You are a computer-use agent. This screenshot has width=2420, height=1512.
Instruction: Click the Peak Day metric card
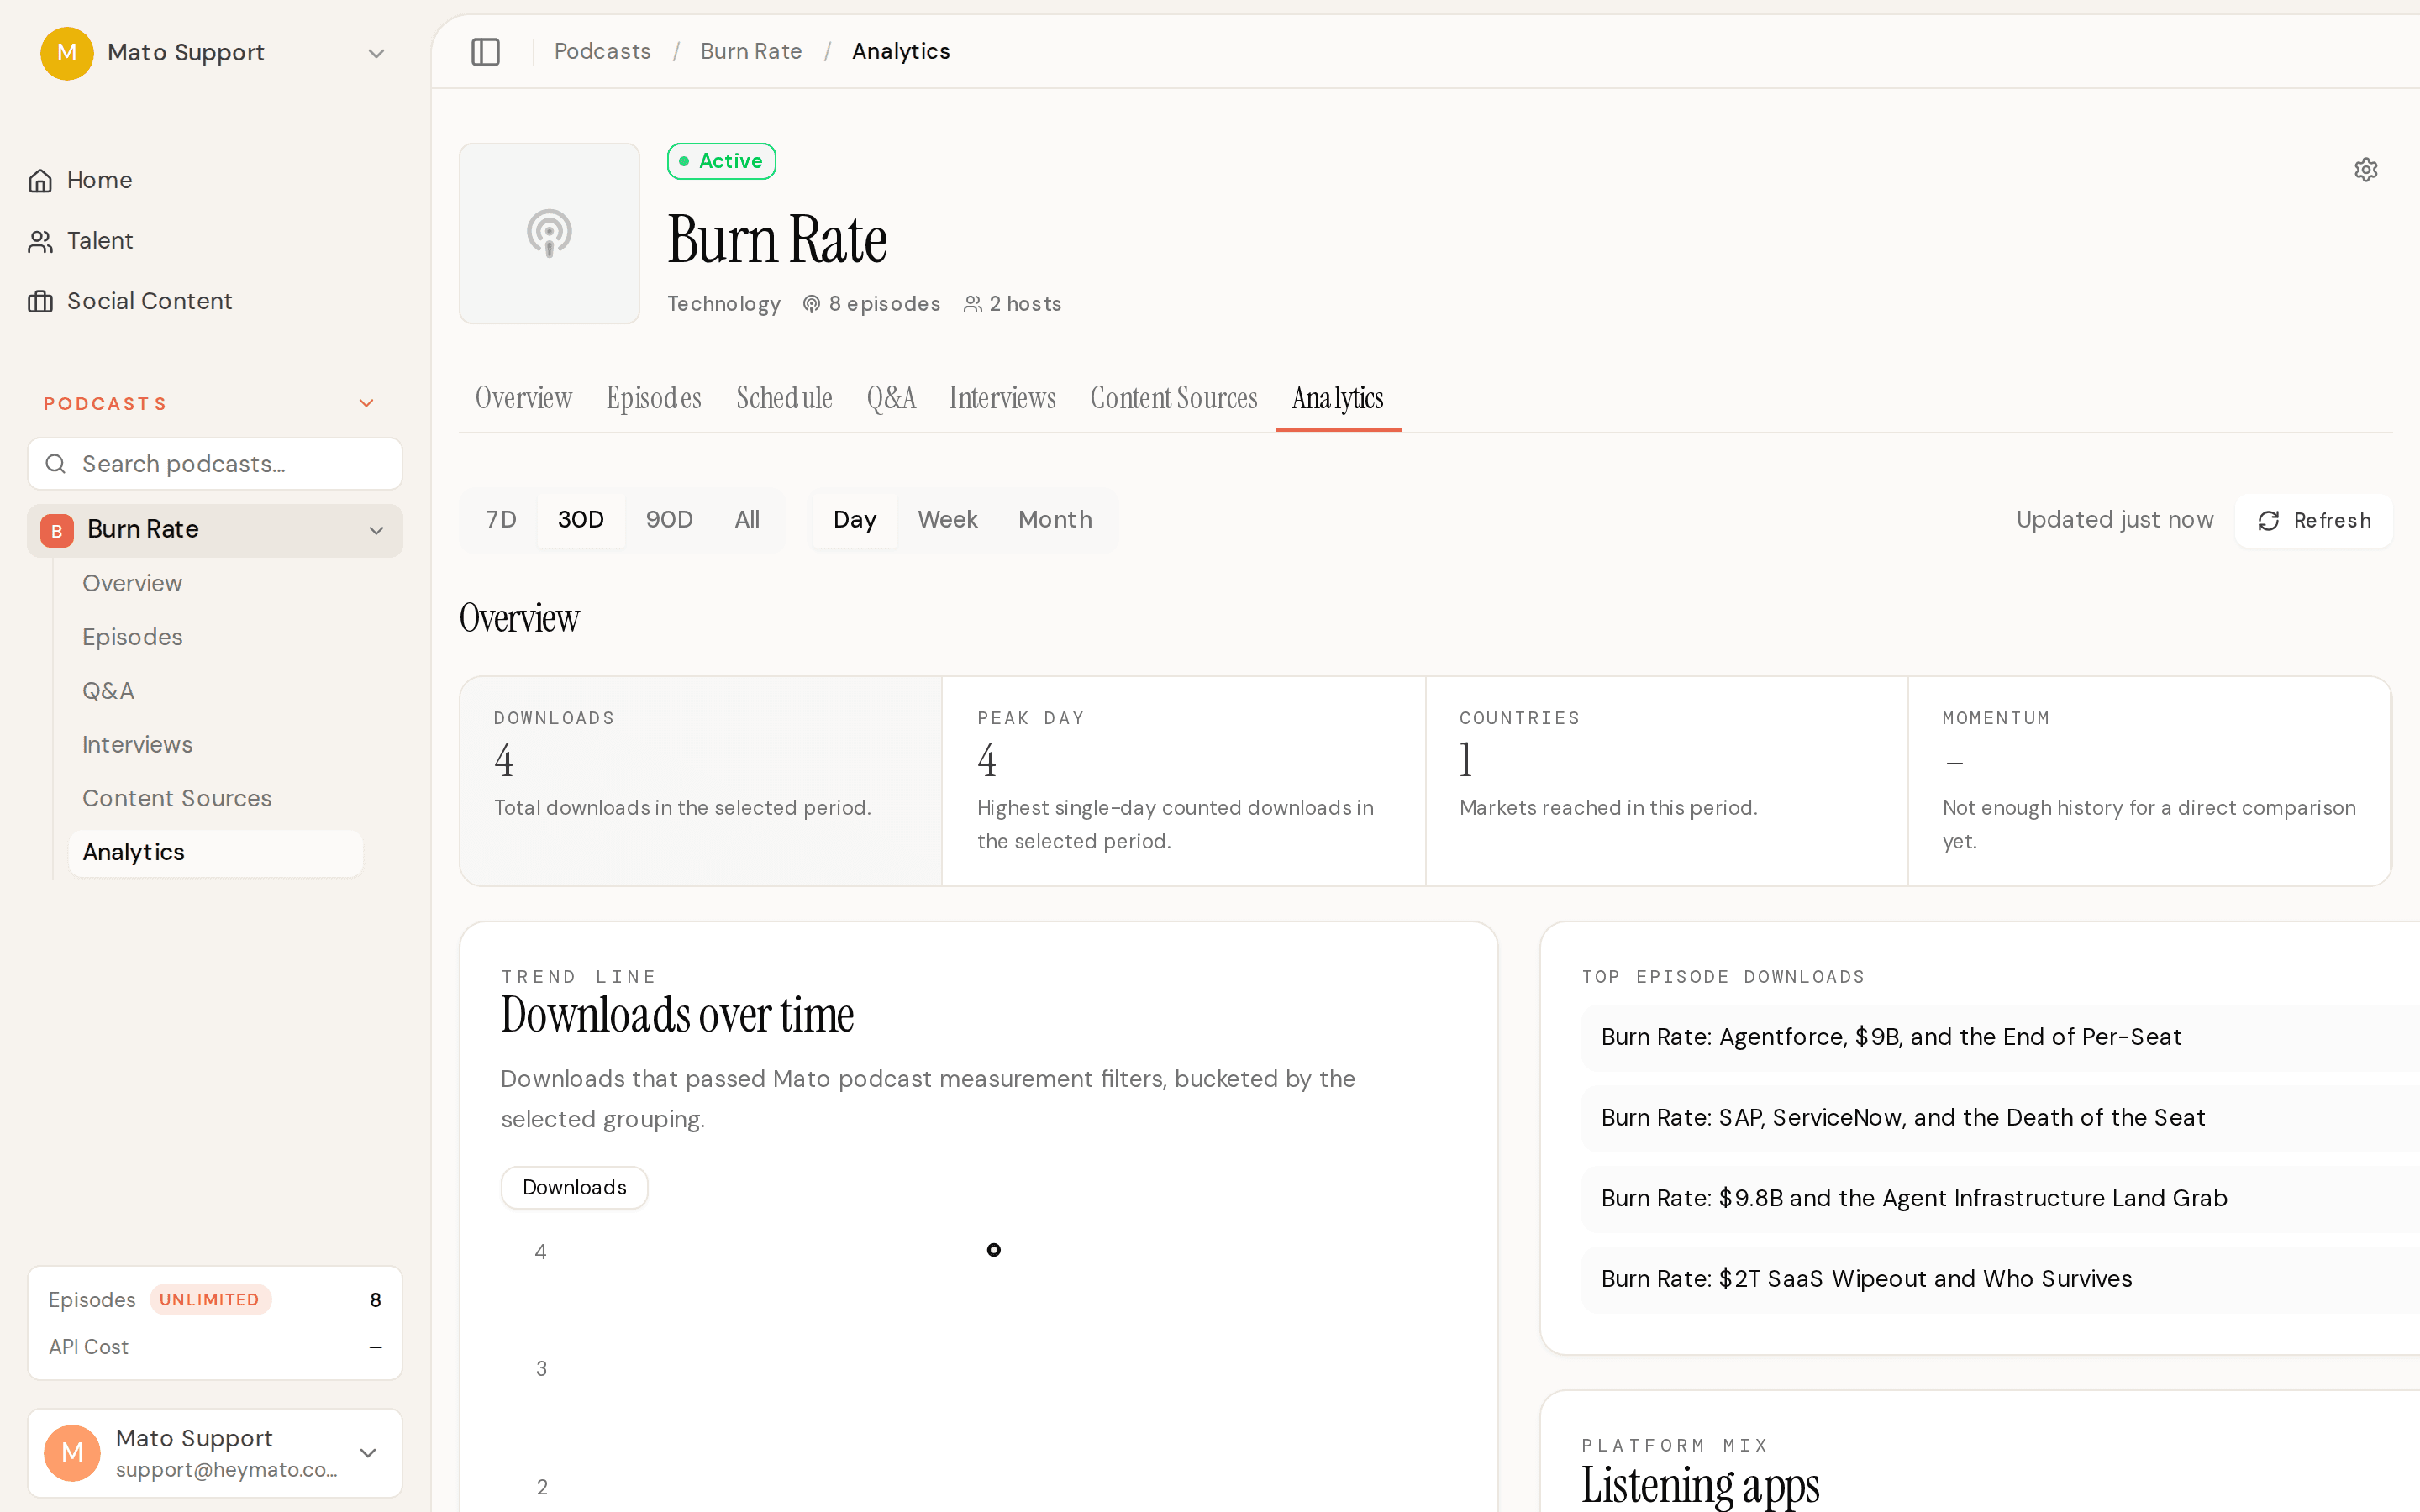(x=1184, y=781)
